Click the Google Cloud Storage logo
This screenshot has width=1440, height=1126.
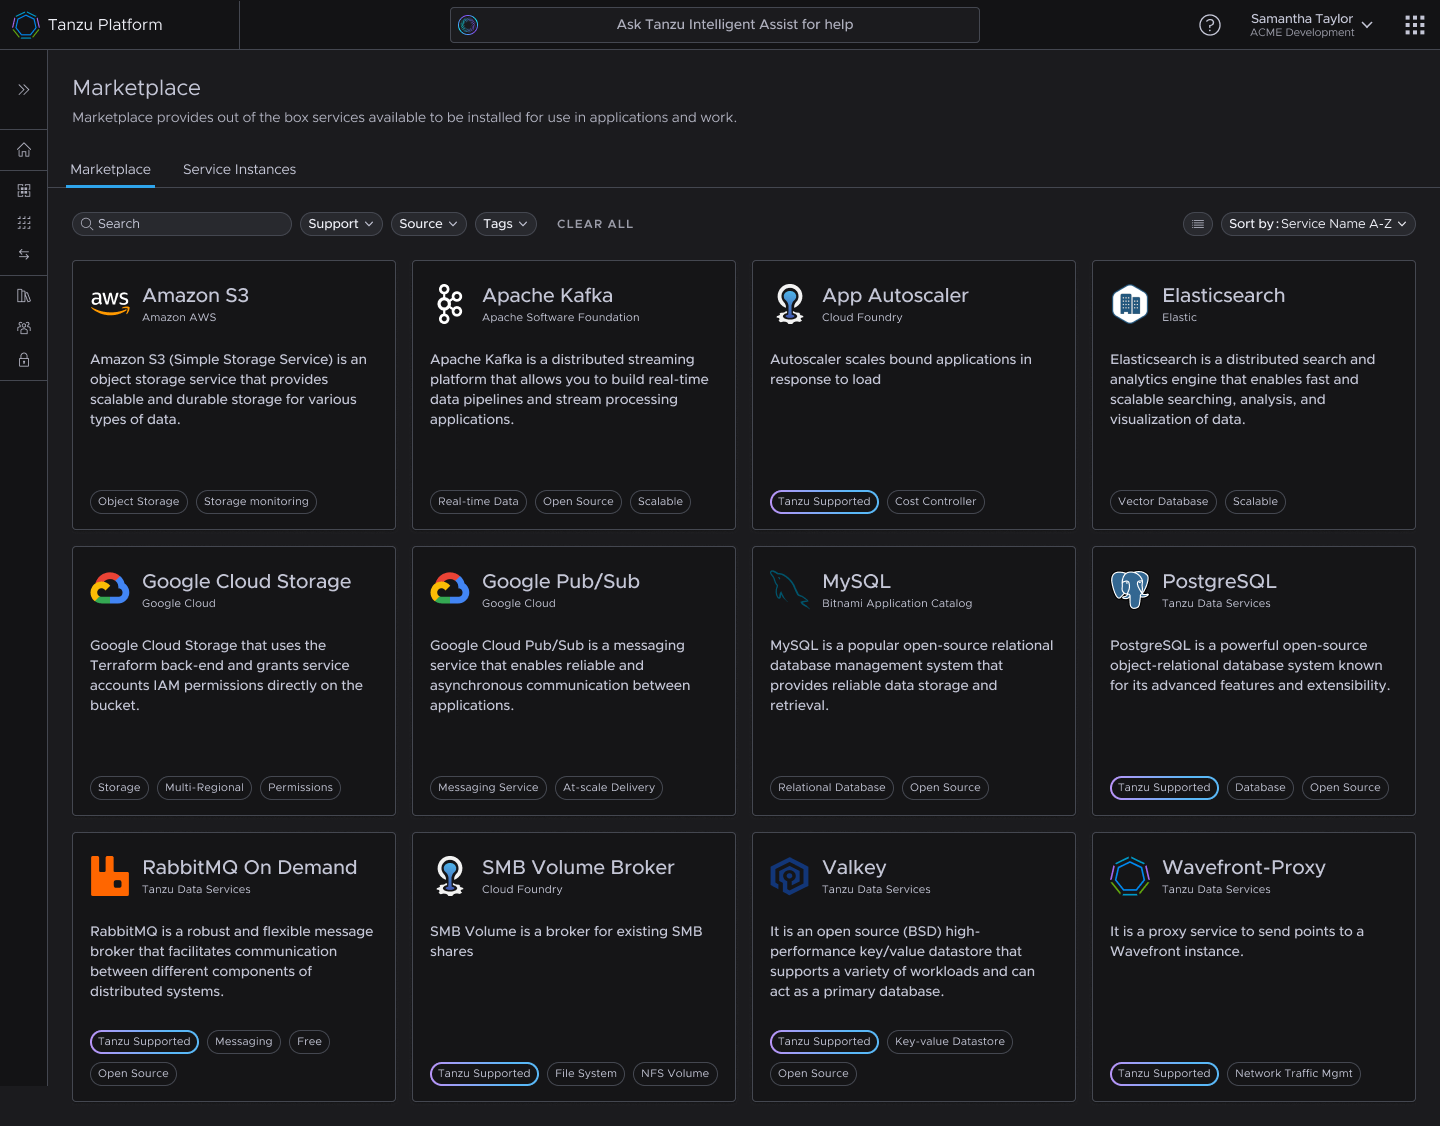tap(110, 589)
